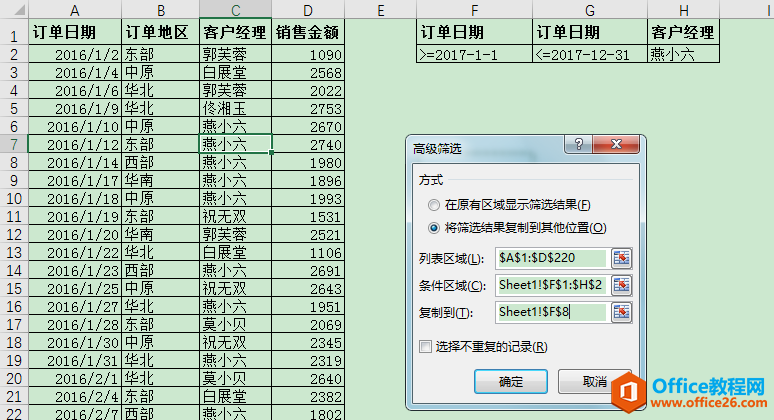The width and height of the screenshot is (774, 420).
Task: Click criteria cell <=2017-12-31
Action: click(590, 54)
